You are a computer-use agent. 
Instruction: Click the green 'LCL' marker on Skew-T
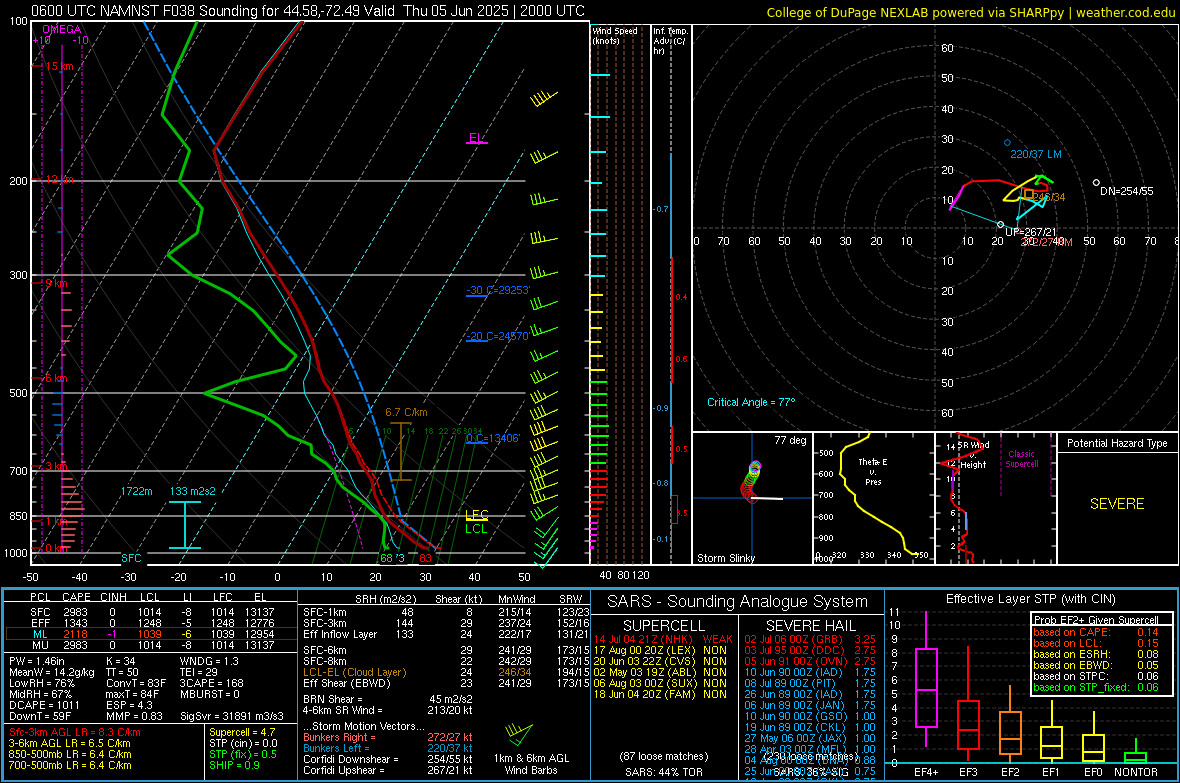coord(476,529)
